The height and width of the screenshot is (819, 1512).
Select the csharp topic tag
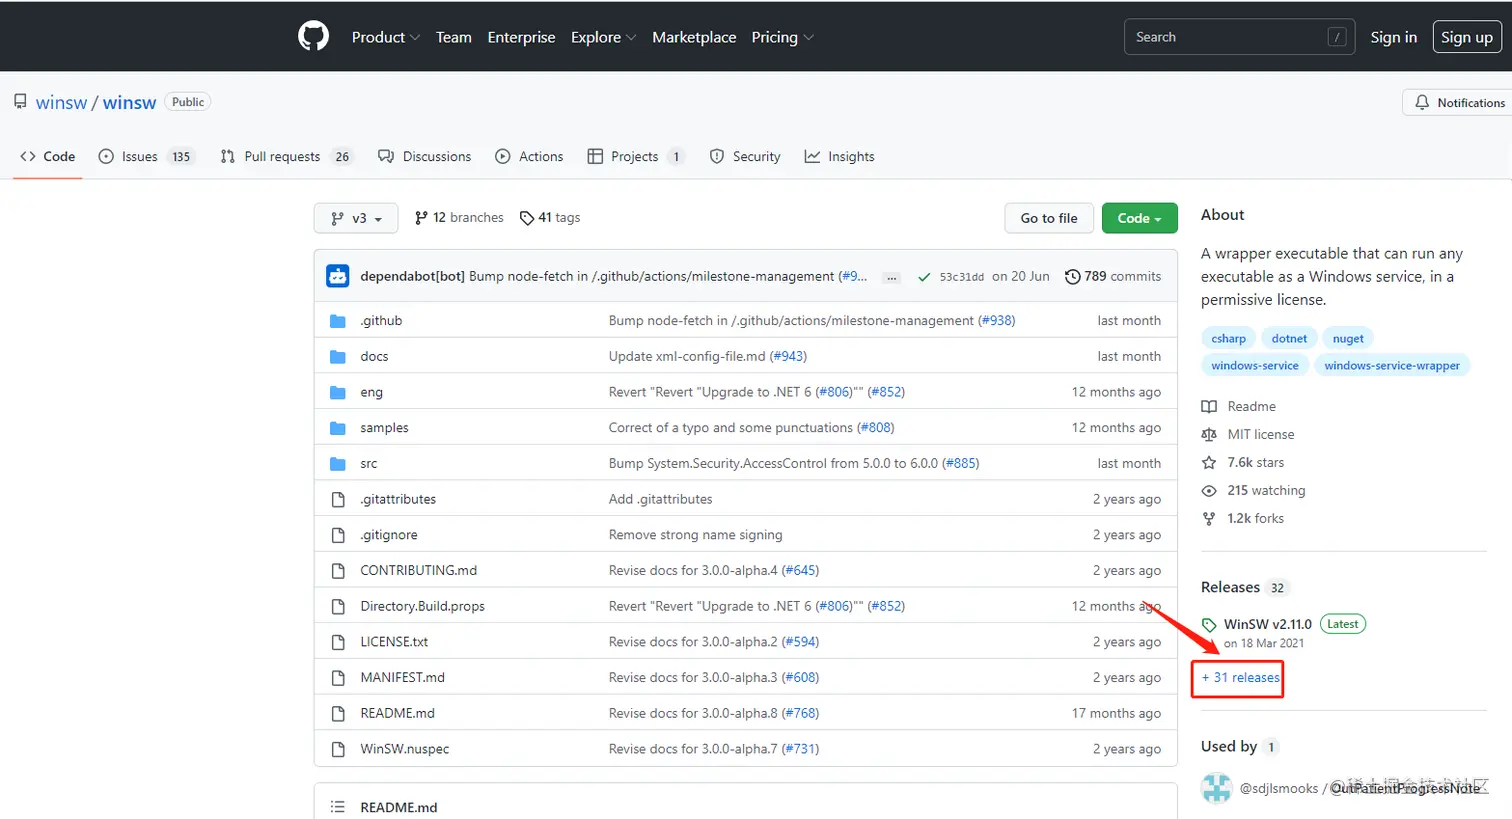click(x=1228, y=338)
